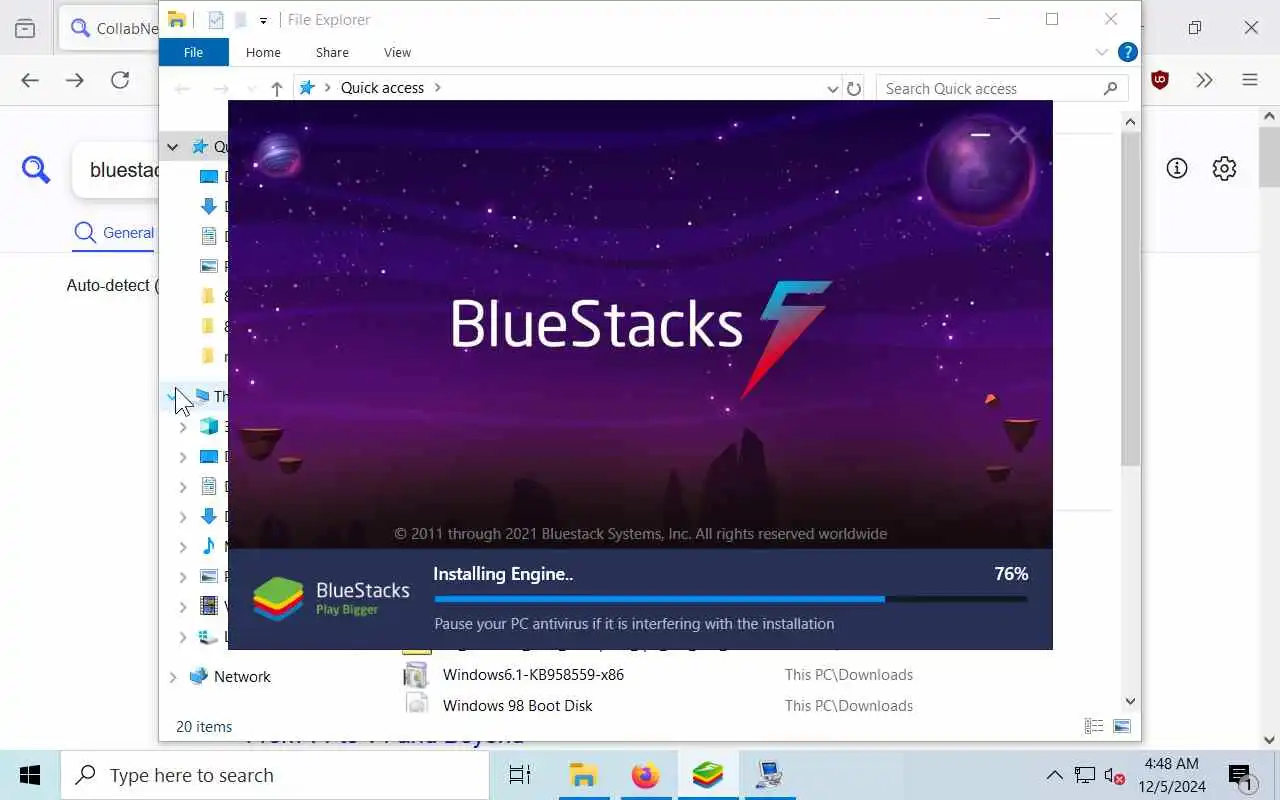Viewport: 1280px width, 800px height.
Task: Switch to Firefox on the taskbar
Action: [x=645, y=775]
